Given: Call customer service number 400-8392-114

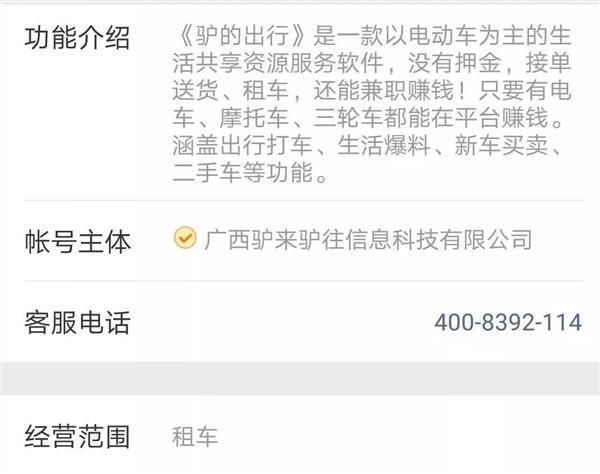Looking at the screenshot, I should point(508,322).
